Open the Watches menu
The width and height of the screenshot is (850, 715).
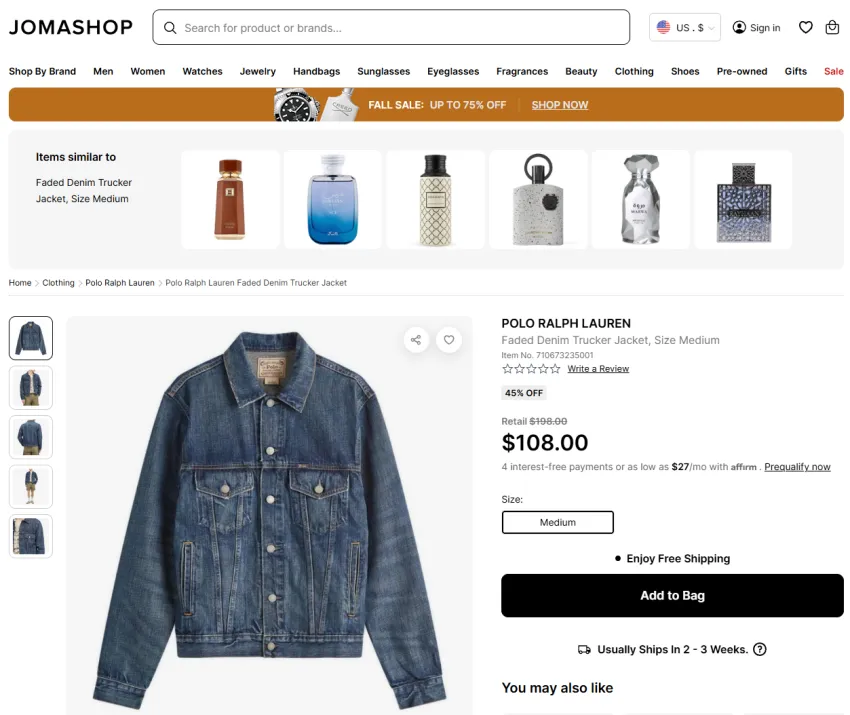point(202,71)
